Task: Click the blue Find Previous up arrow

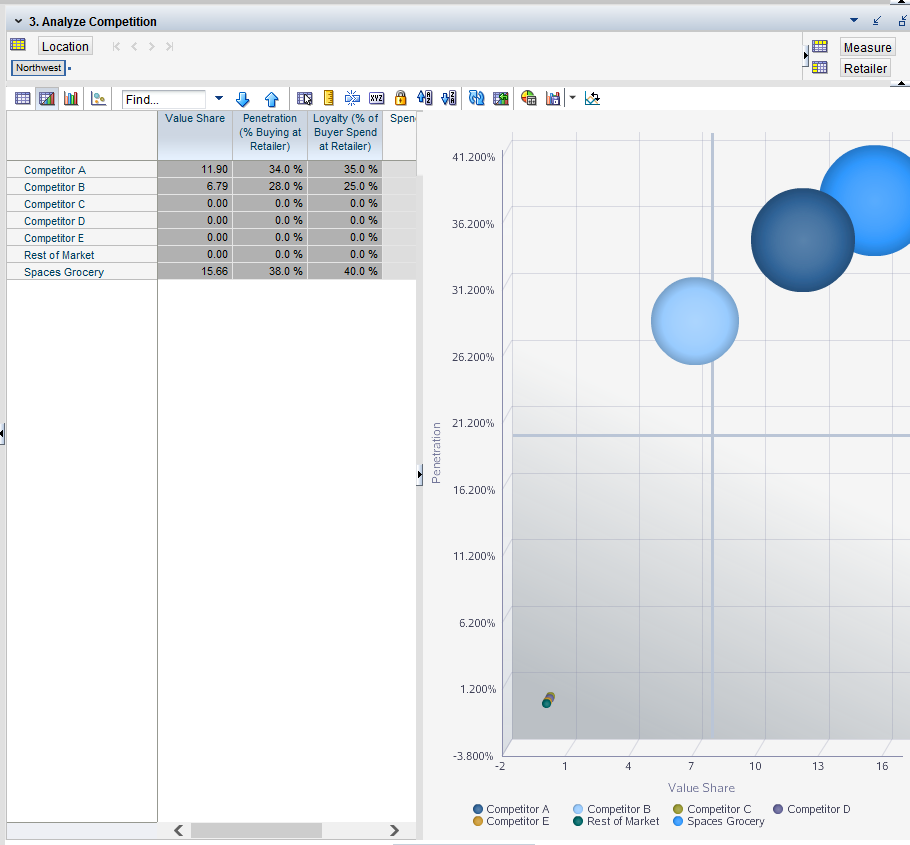Action: [x=271, y=98]
